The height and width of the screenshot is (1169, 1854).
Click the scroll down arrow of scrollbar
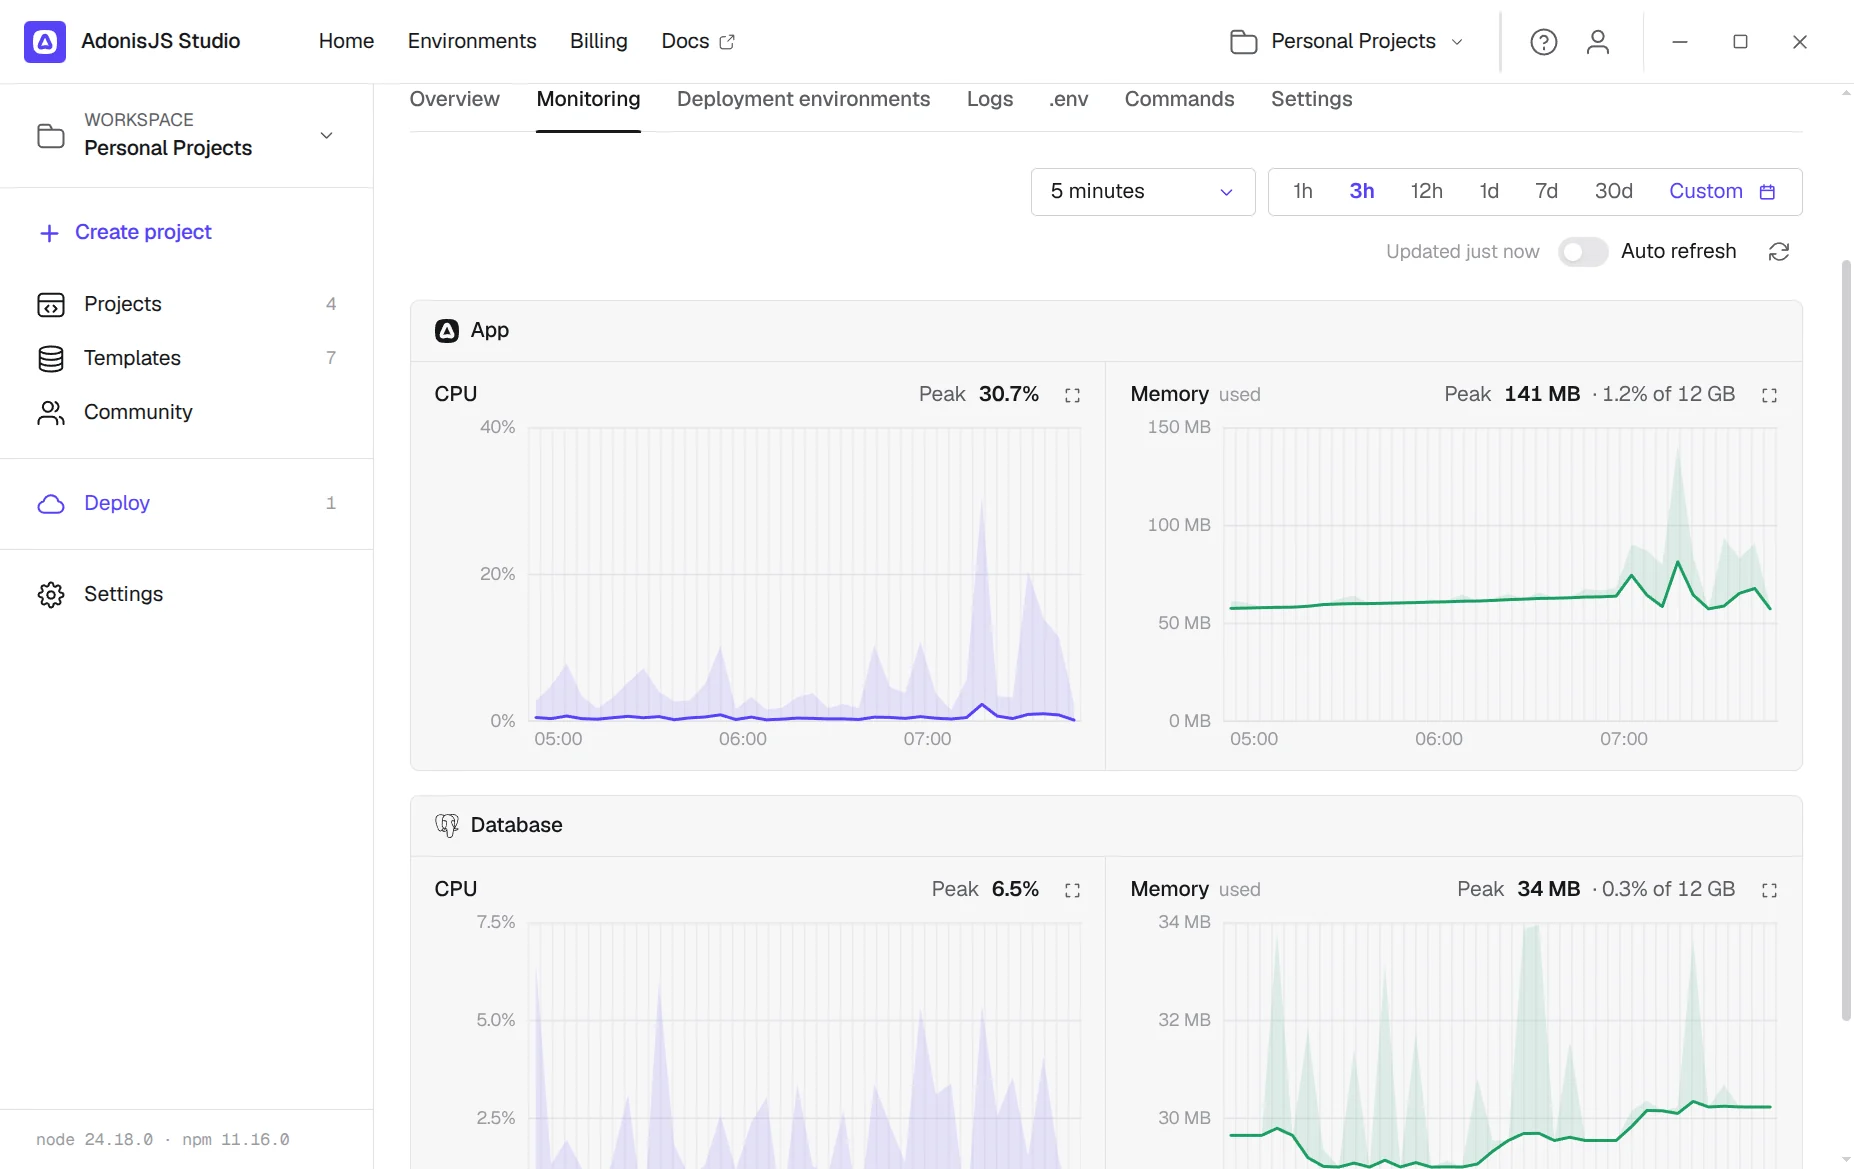click(1846, 1160)
